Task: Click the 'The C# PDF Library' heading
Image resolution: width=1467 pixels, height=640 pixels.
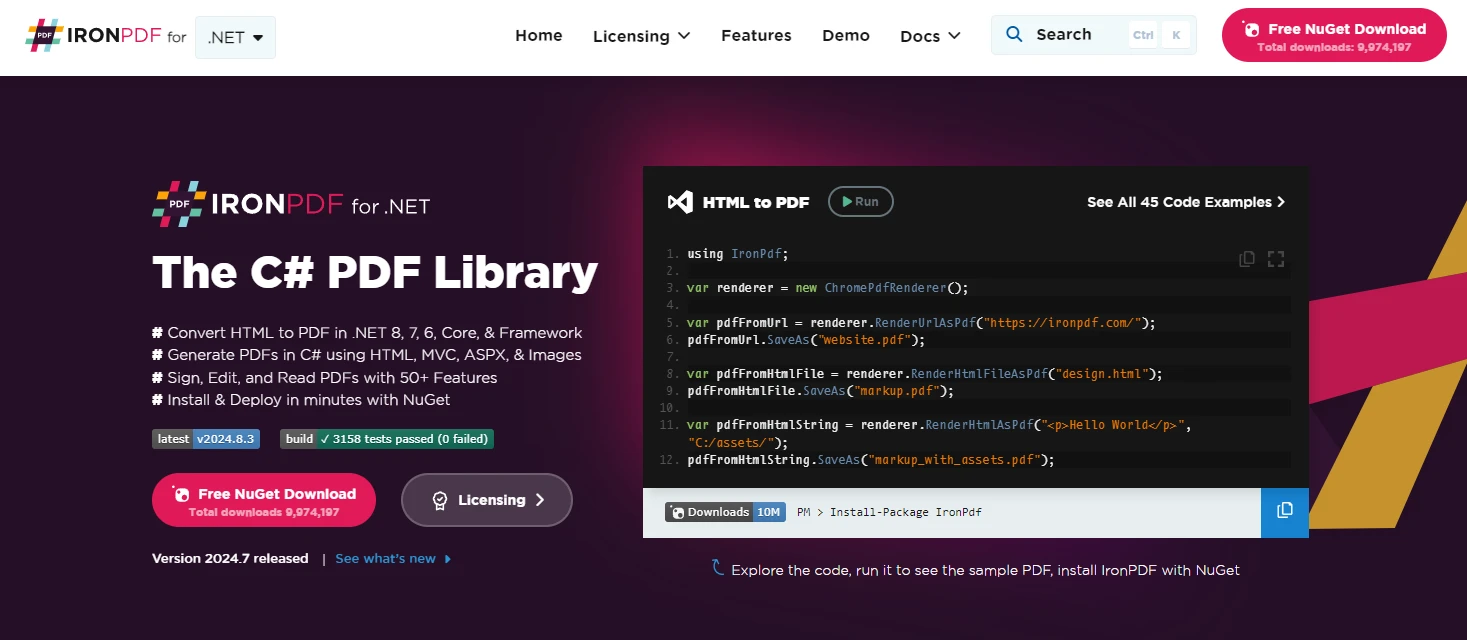Action: 375,272
